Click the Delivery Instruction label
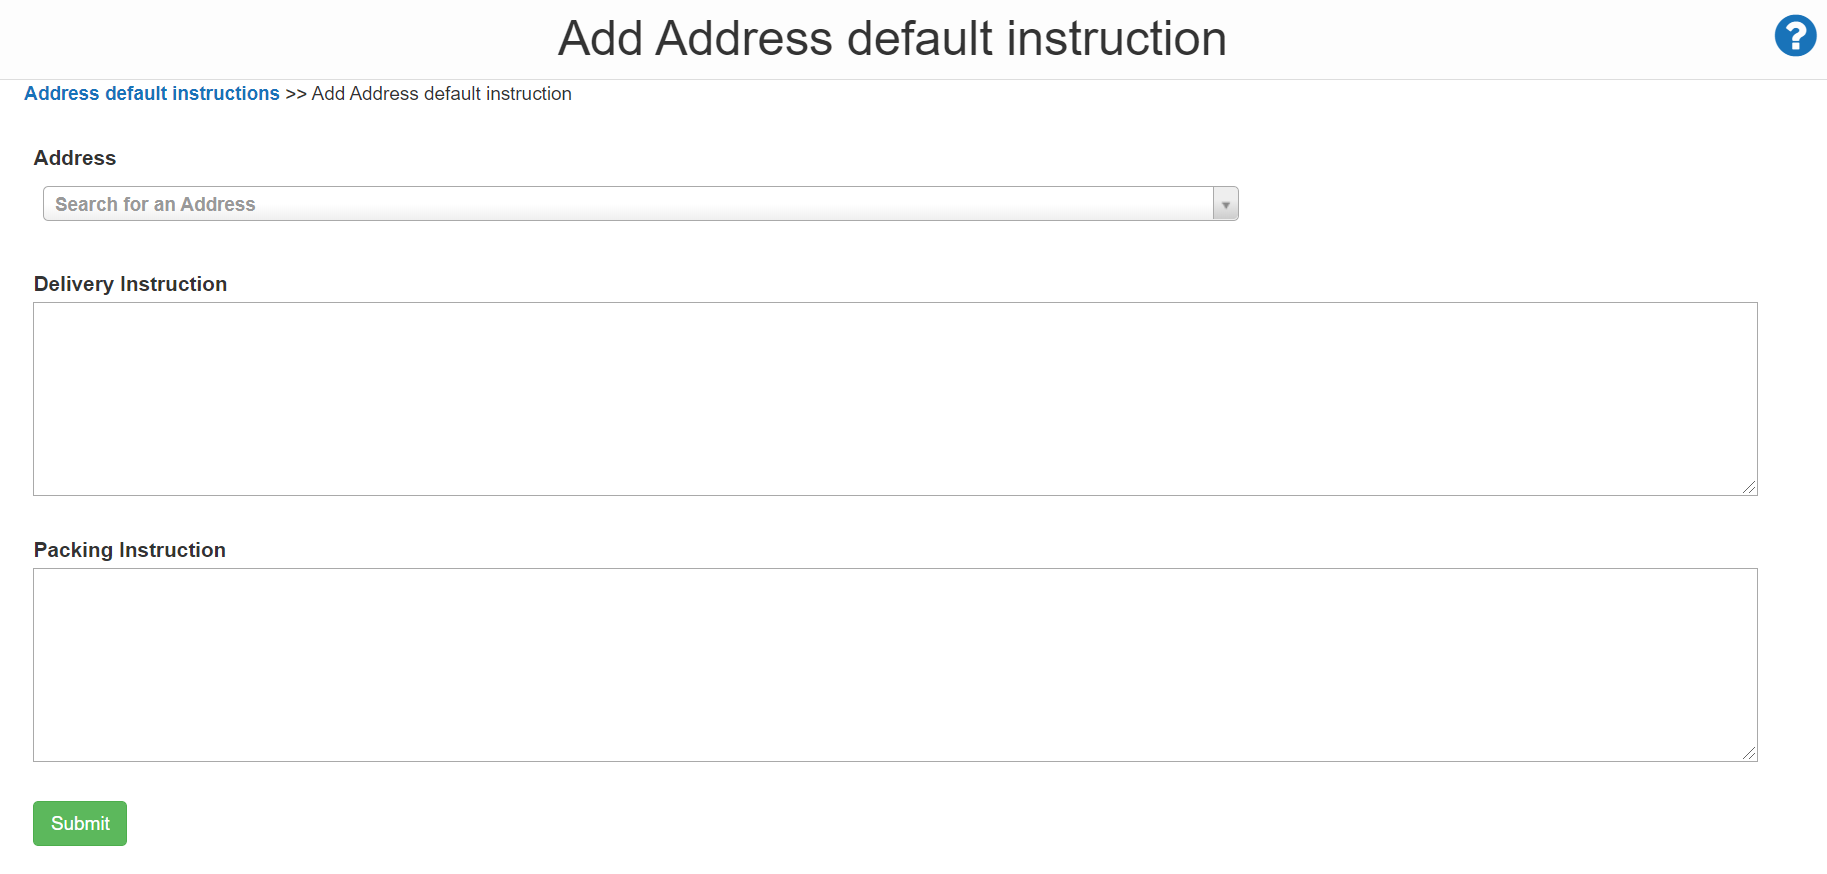This screenshot has width=1827, height=874. click(x=130, y=284)
